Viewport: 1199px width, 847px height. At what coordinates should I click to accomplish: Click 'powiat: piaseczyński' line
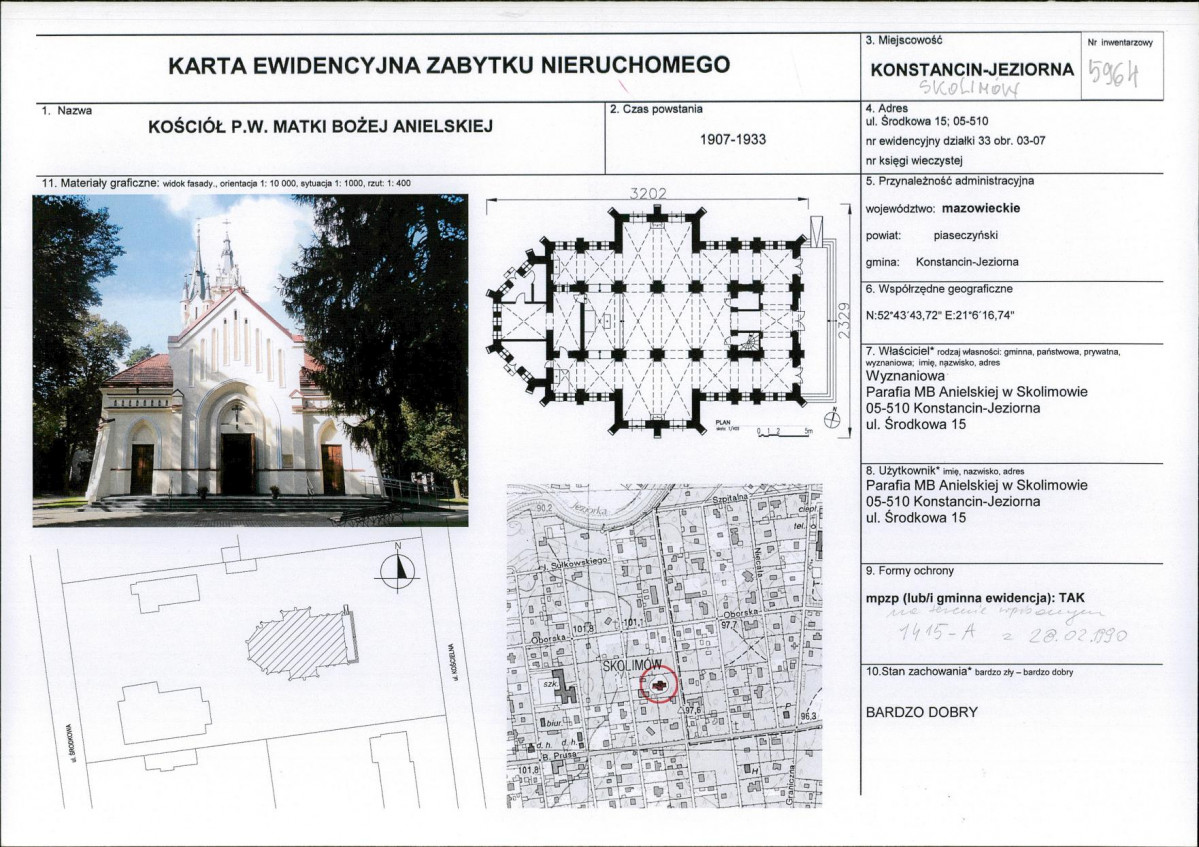931,235
